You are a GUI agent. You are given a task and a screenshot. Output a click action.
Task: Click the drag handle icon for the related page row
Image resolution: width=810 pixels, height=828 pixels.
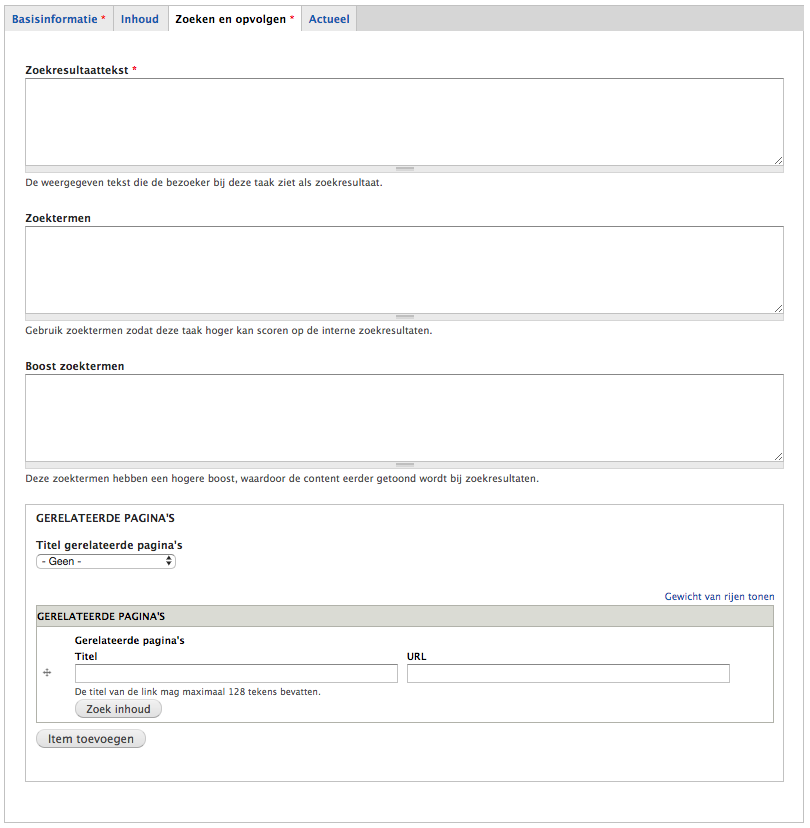click(47, 673)
